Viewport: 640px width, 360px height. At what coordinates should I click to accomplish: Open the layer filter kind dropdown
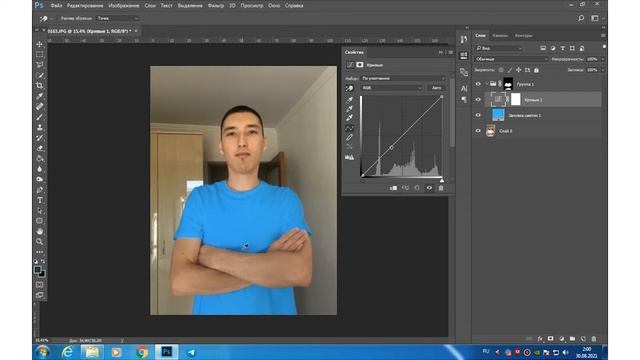point(499,48)
